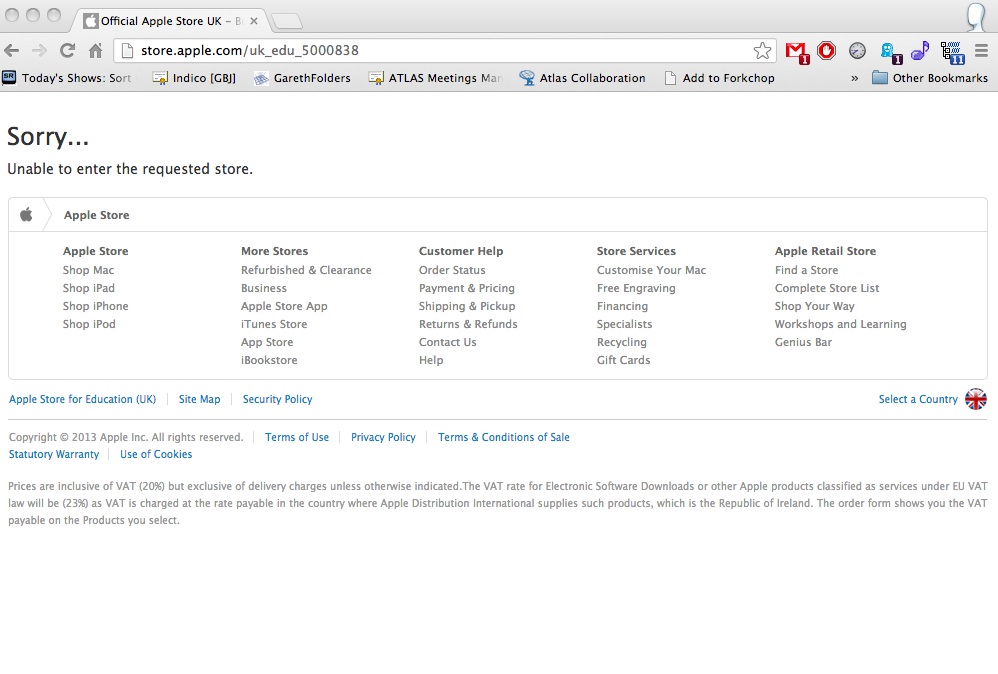Image resolution: width=998 pixels, height=674 pixels.
Task: Click the purple music note extension
Action: click(920, 50)
